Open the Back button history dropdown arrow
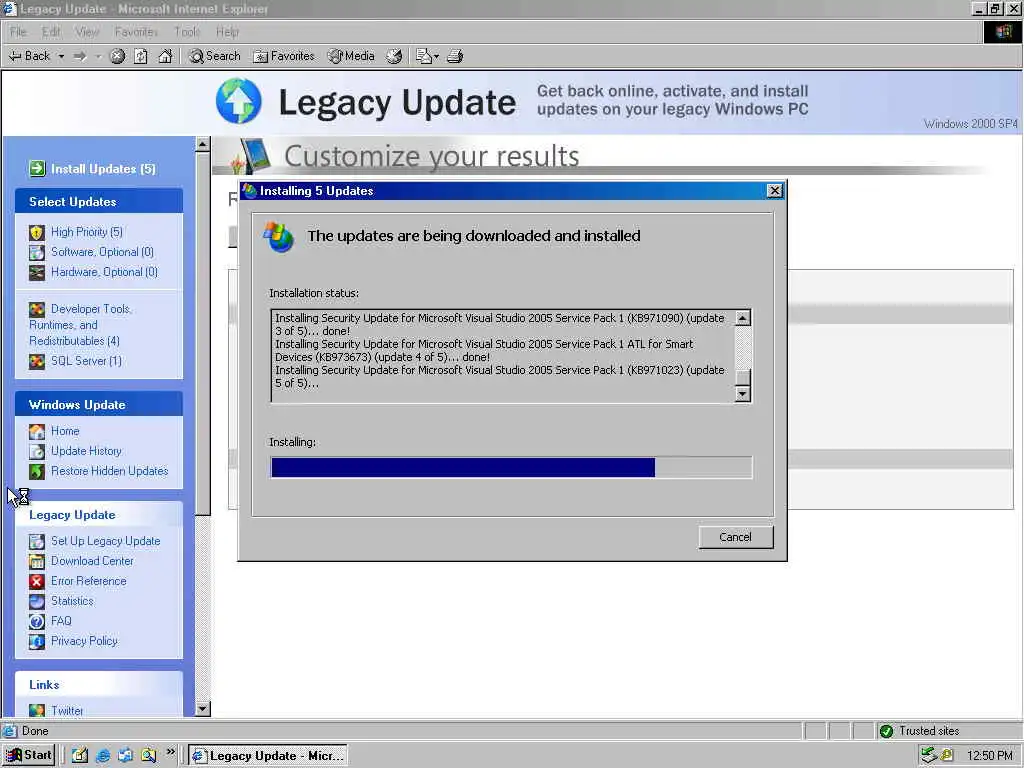The width and height of the screenshot is (1024, 768). 61,57
